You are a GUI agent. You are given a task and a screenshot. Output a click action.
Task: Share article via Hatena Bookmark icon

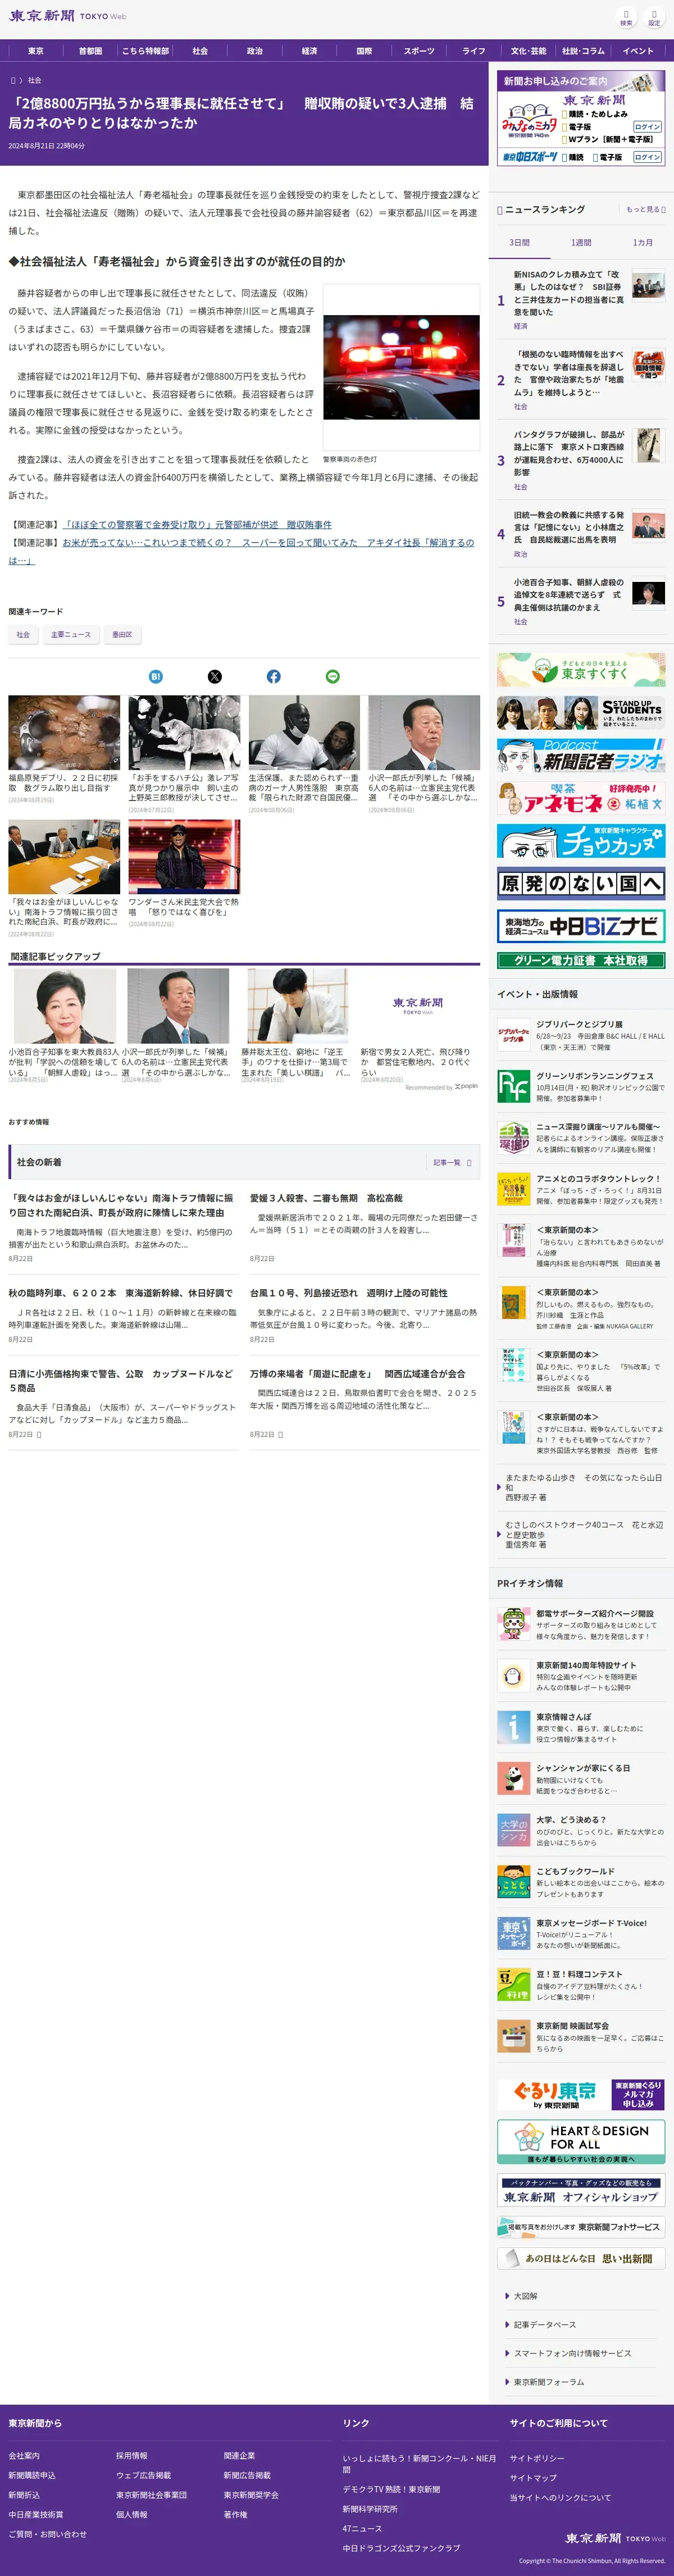(155, 677)
